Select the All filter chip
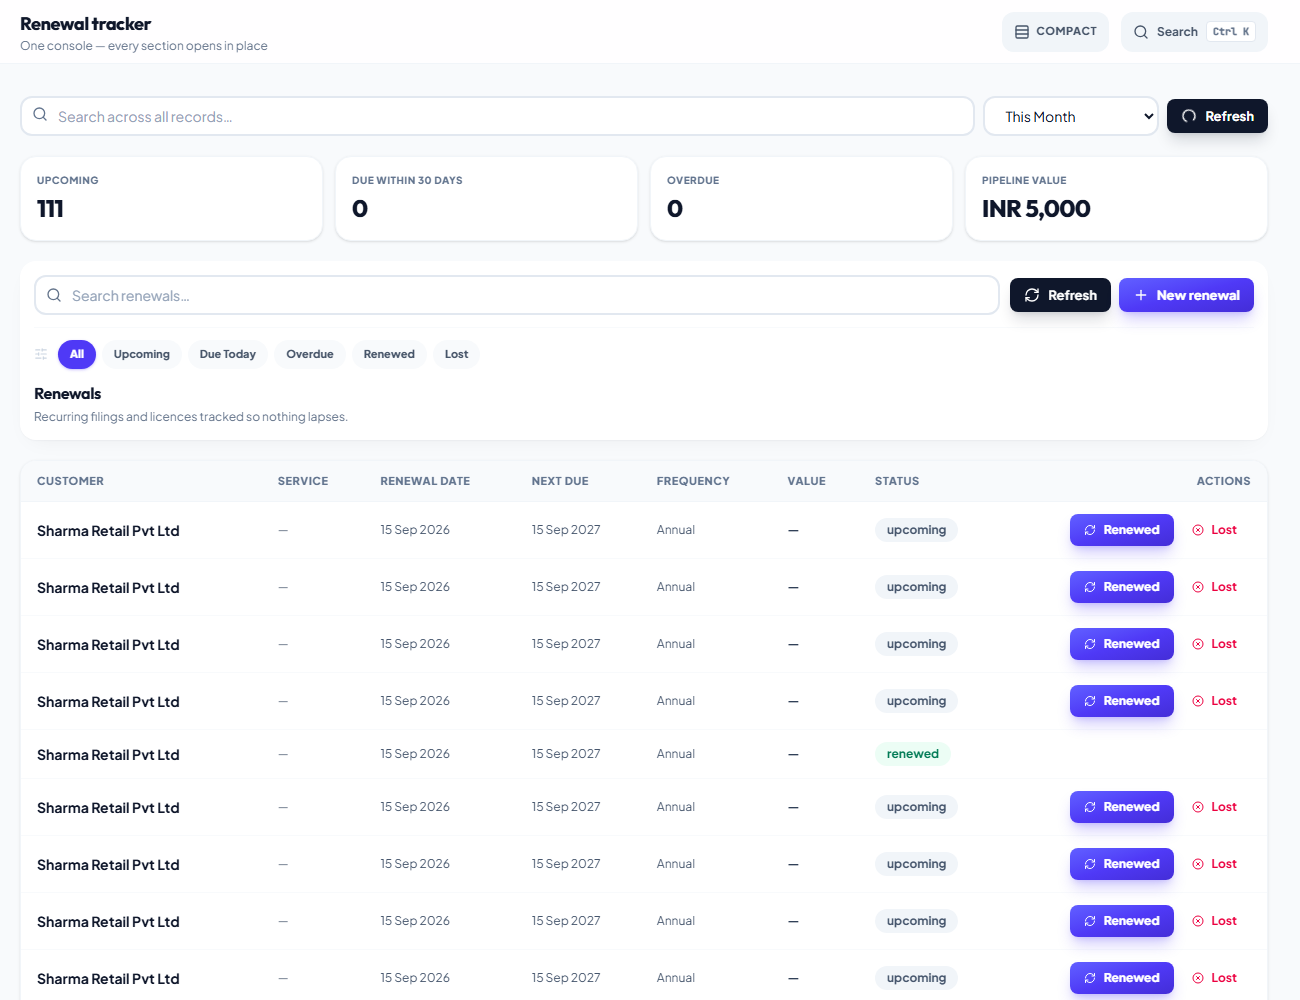Screen dimensions: 1300x1000 pos(77,354)
